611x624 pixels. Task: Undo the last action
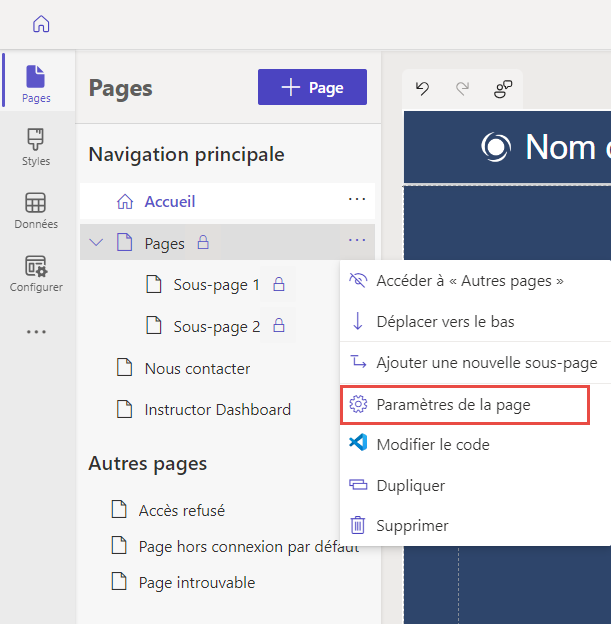click(x=422, y=89)
